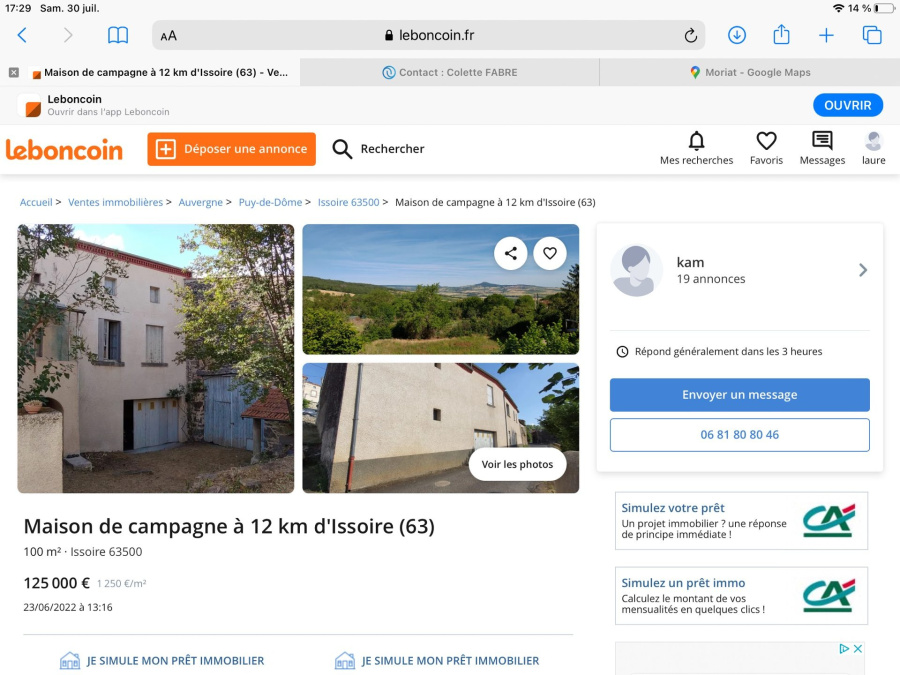Switch to Contact : Colette FABRE tab
The width and height of the screenshot is (900, 675).
[x=450, y=72]
